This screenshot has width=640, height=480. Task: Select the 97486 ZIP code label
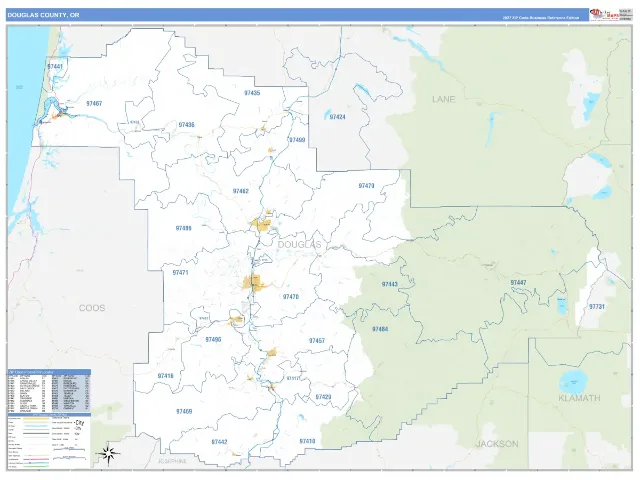coord(184,229)
